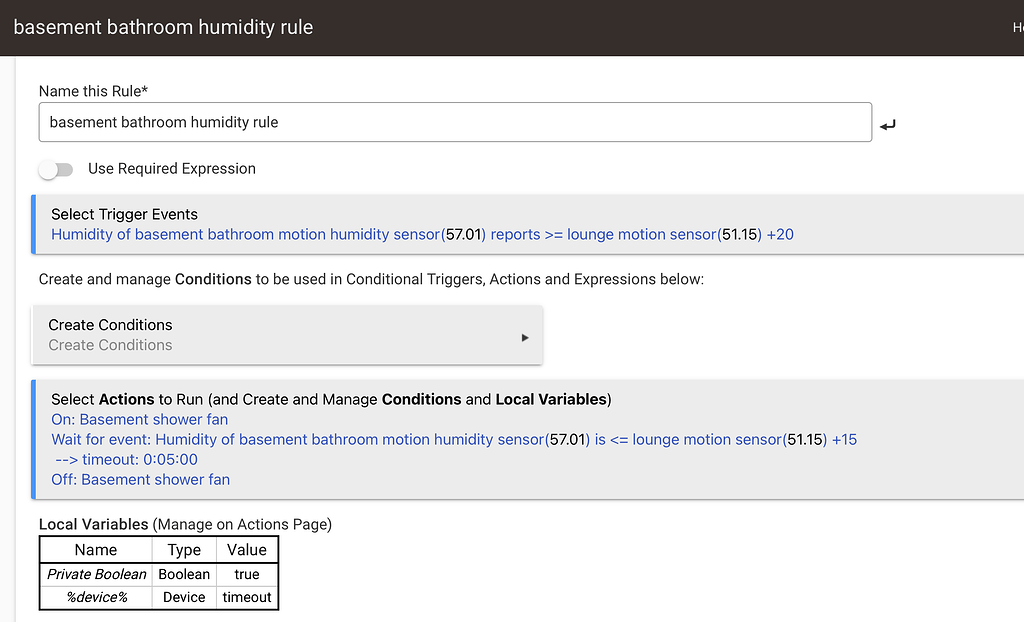This screenshot has height=622, width=1024.
Task: Expand the Create Conditions section
Action: (x=287, y=335)
